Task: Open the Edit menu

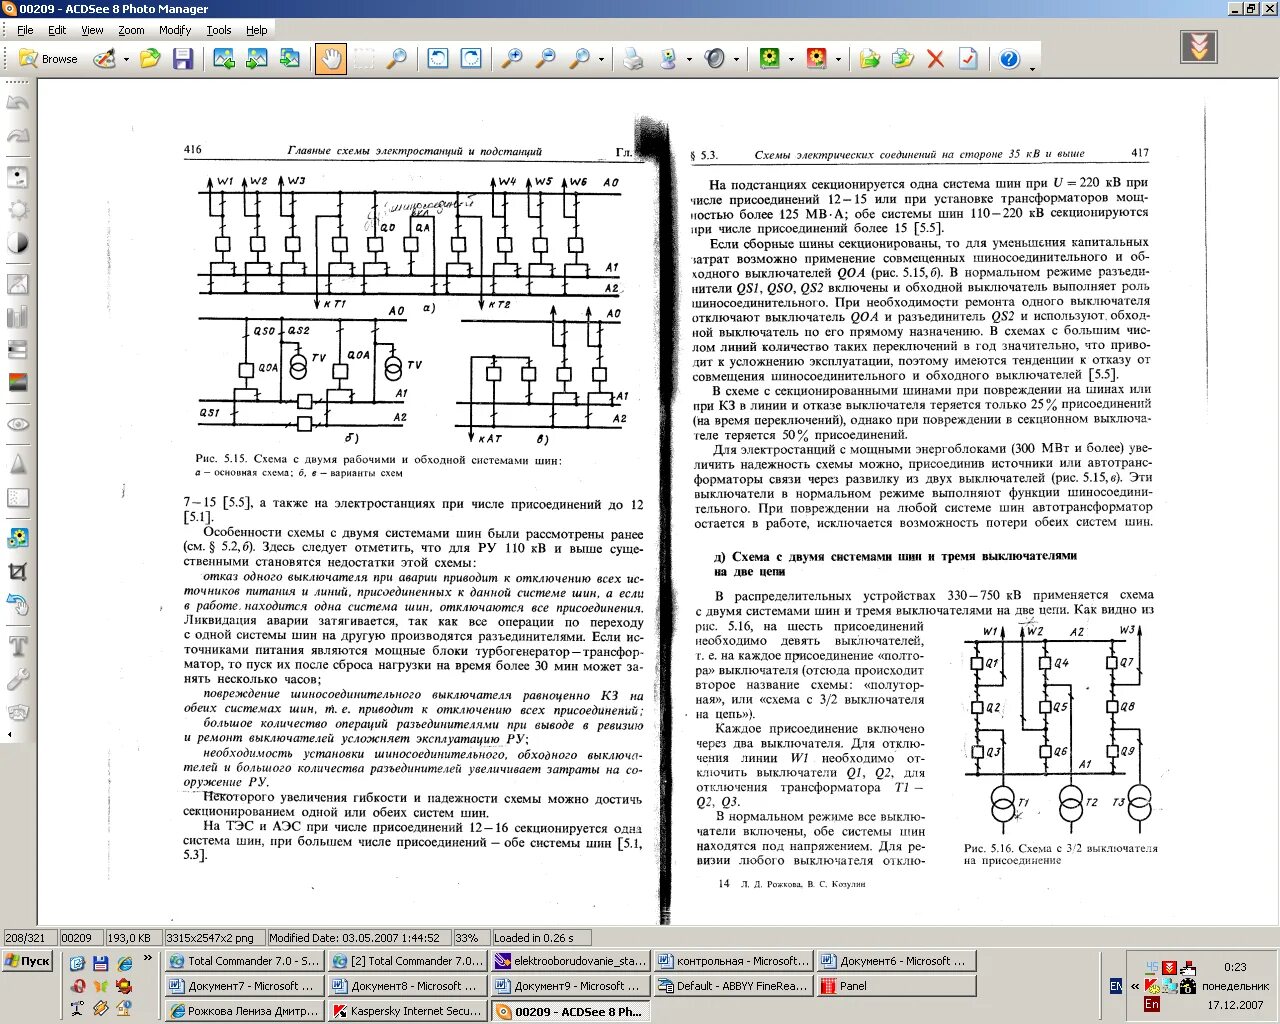Action: click(x=57, y=30)
